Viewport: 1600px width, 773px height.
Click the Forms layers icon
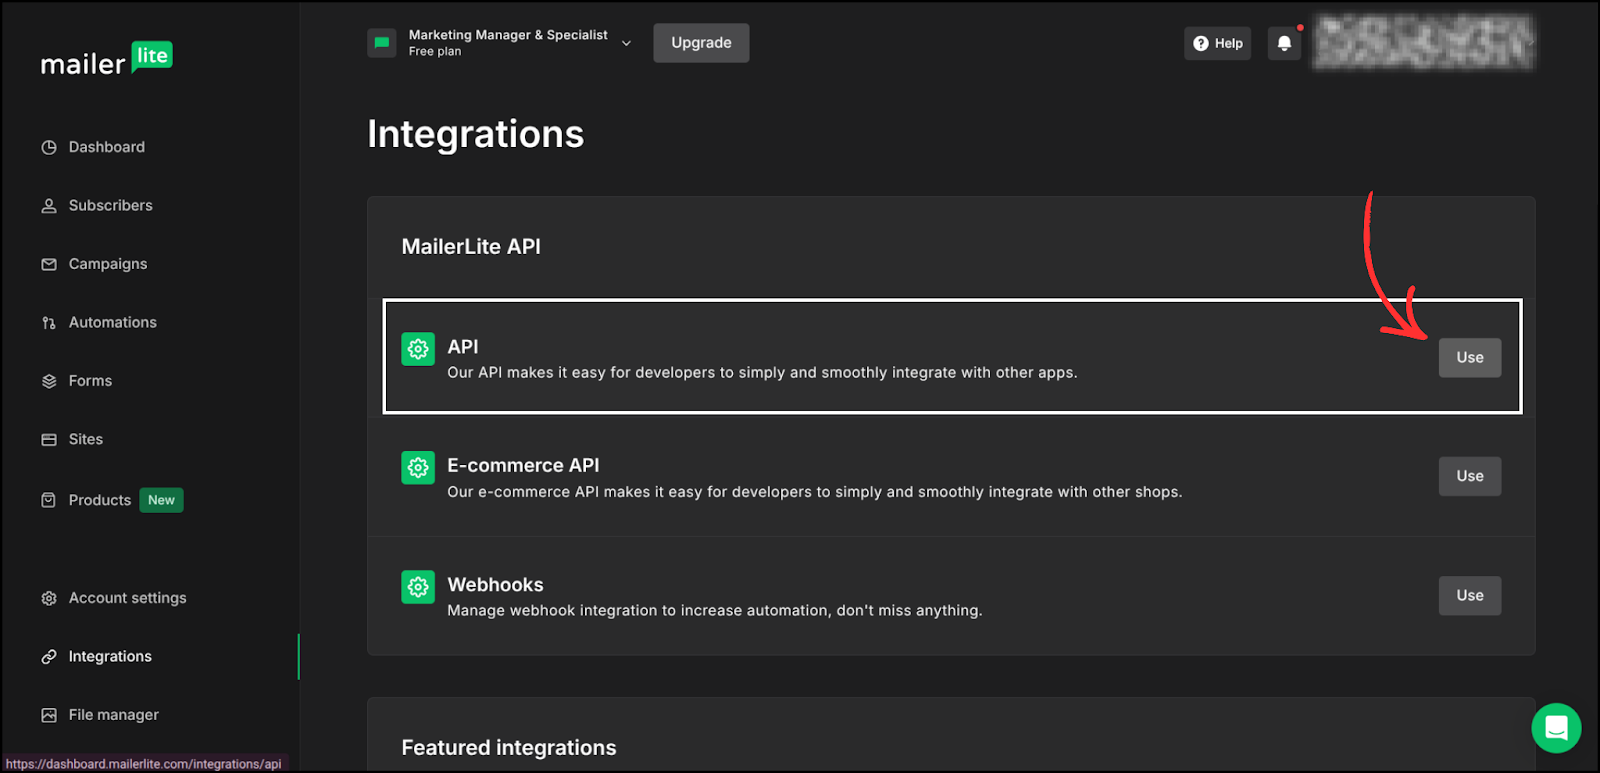[49, 381]
